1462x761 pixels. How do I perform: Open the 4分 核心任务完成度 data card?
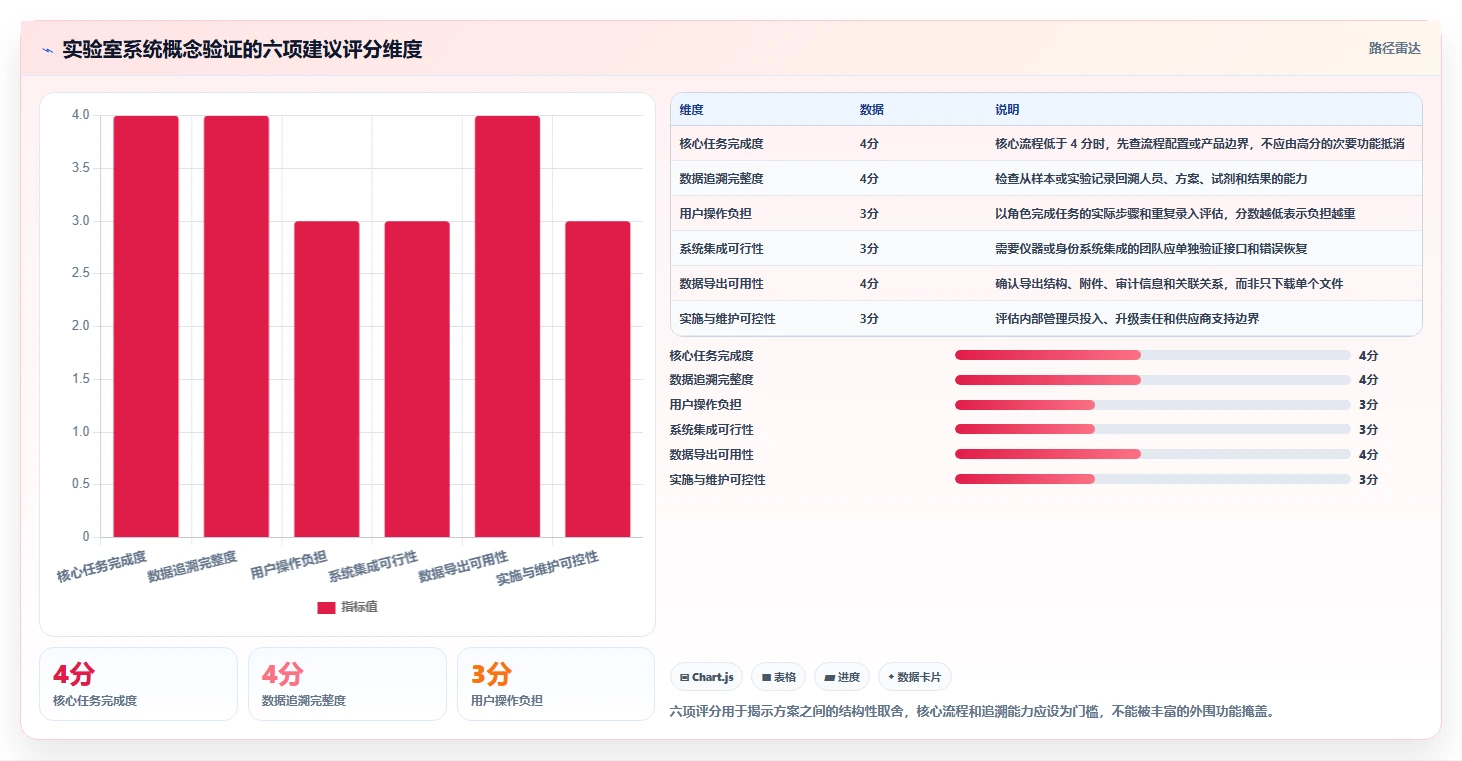138,684
